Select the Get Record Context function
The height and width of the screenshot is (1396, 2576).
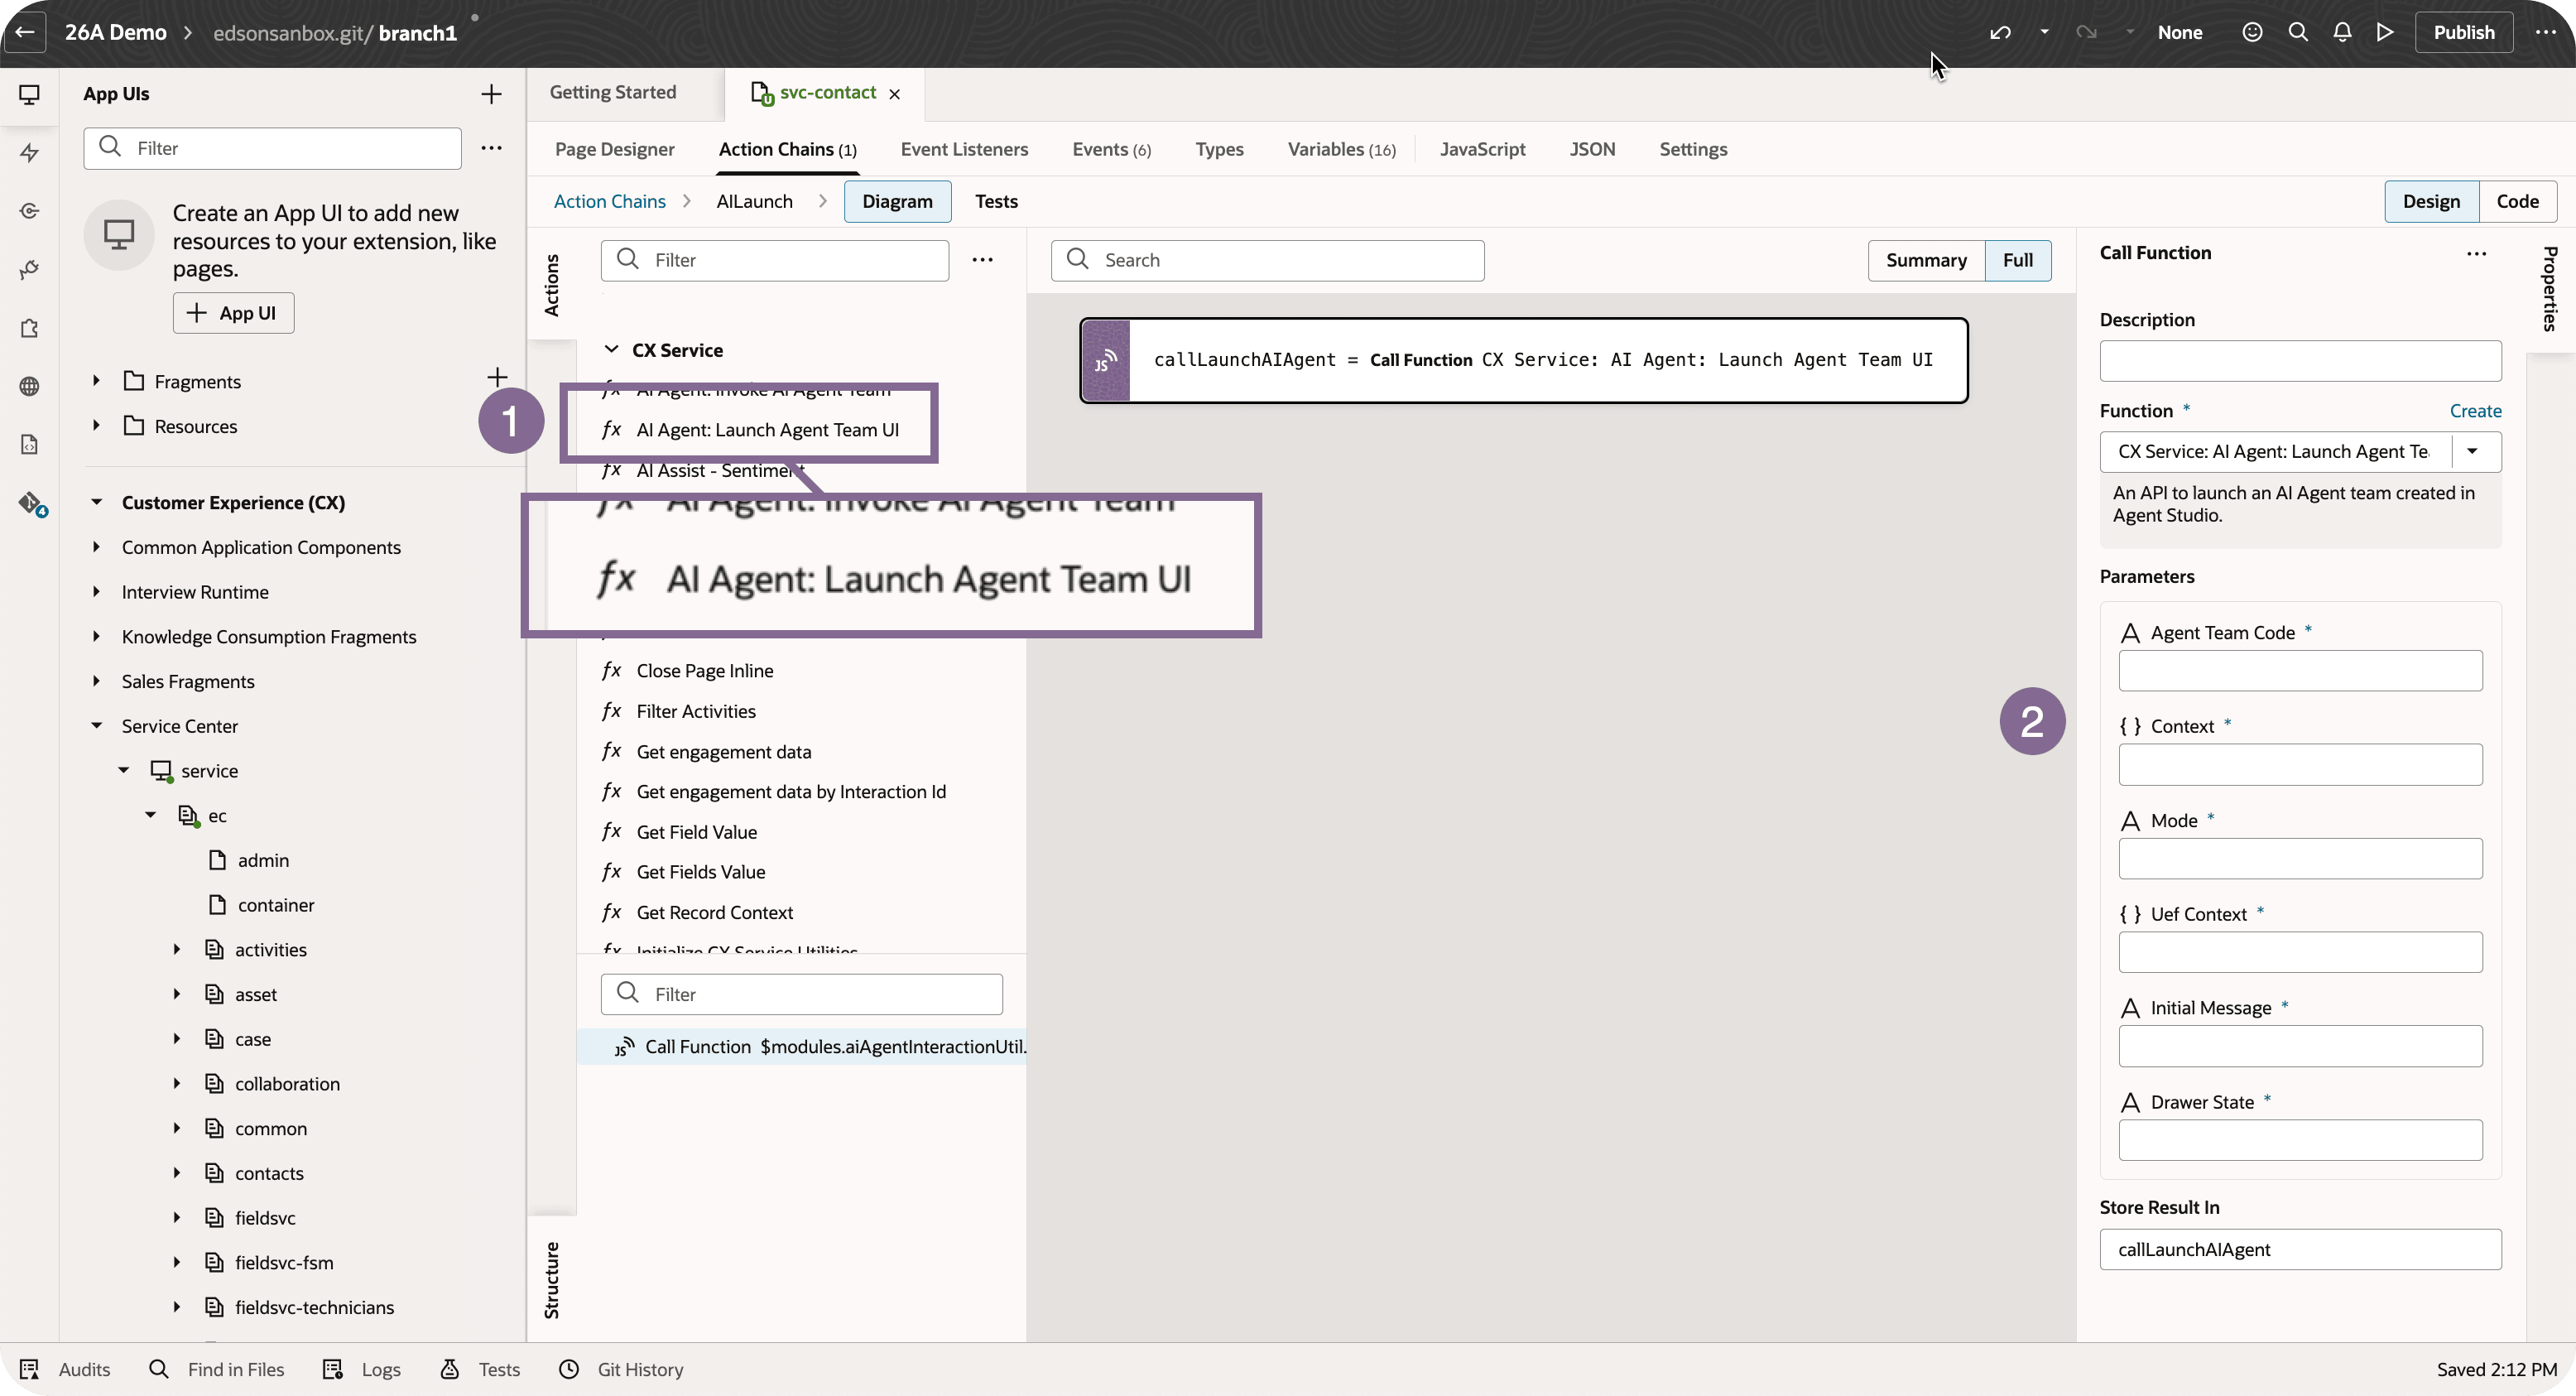pyautogui.click(x=714, y=912)
